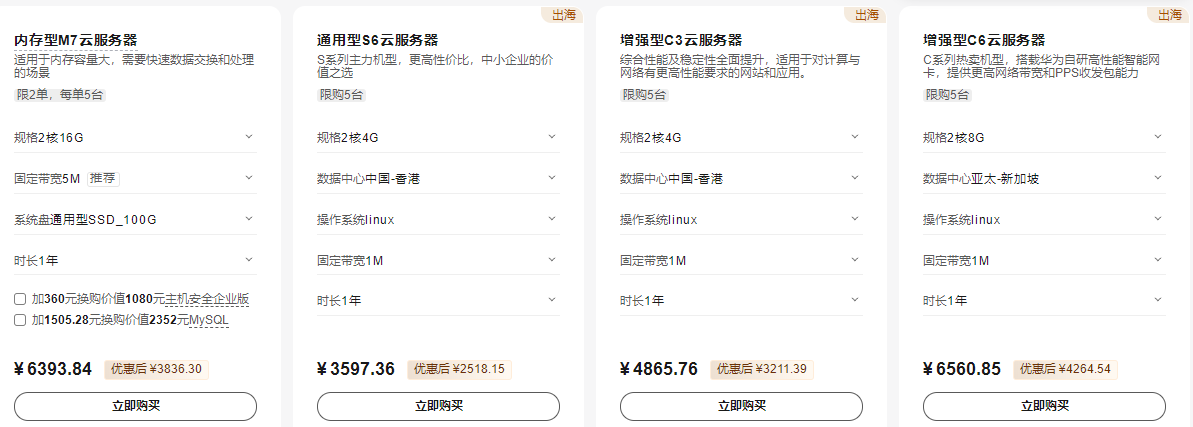Expand S6 操作系统linux dropdown
This screenshot has height=427, width=1193.
[x=552, y=219]
